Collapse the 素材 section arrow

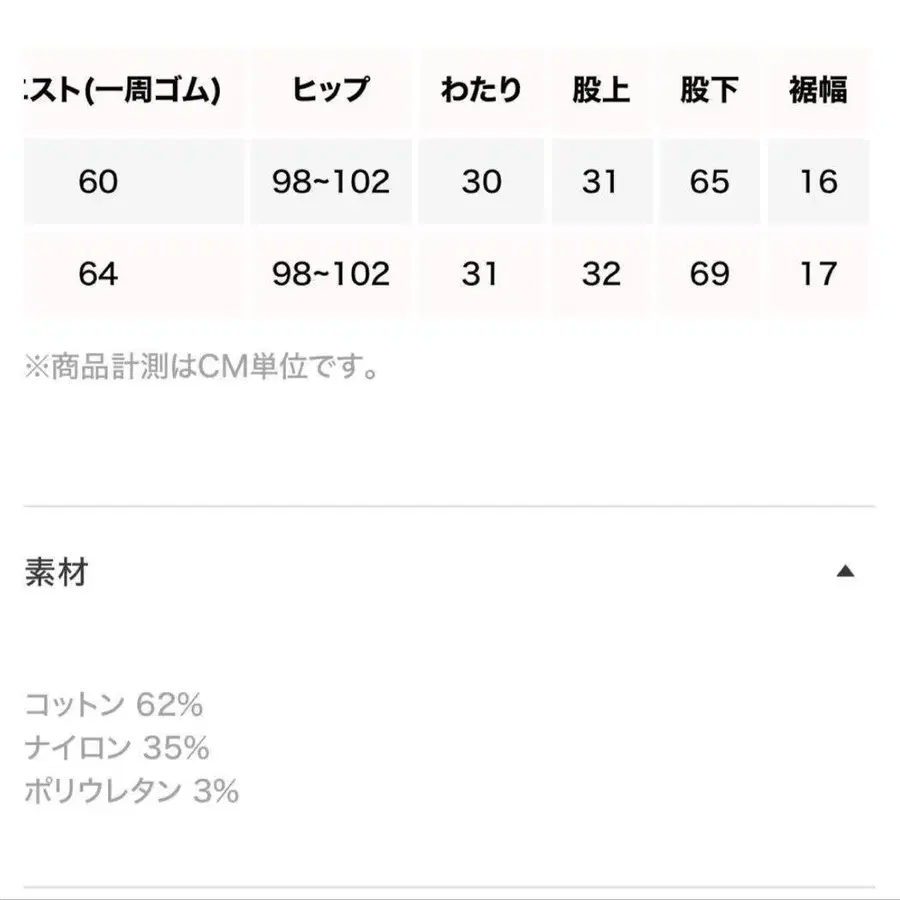[845, 573]
